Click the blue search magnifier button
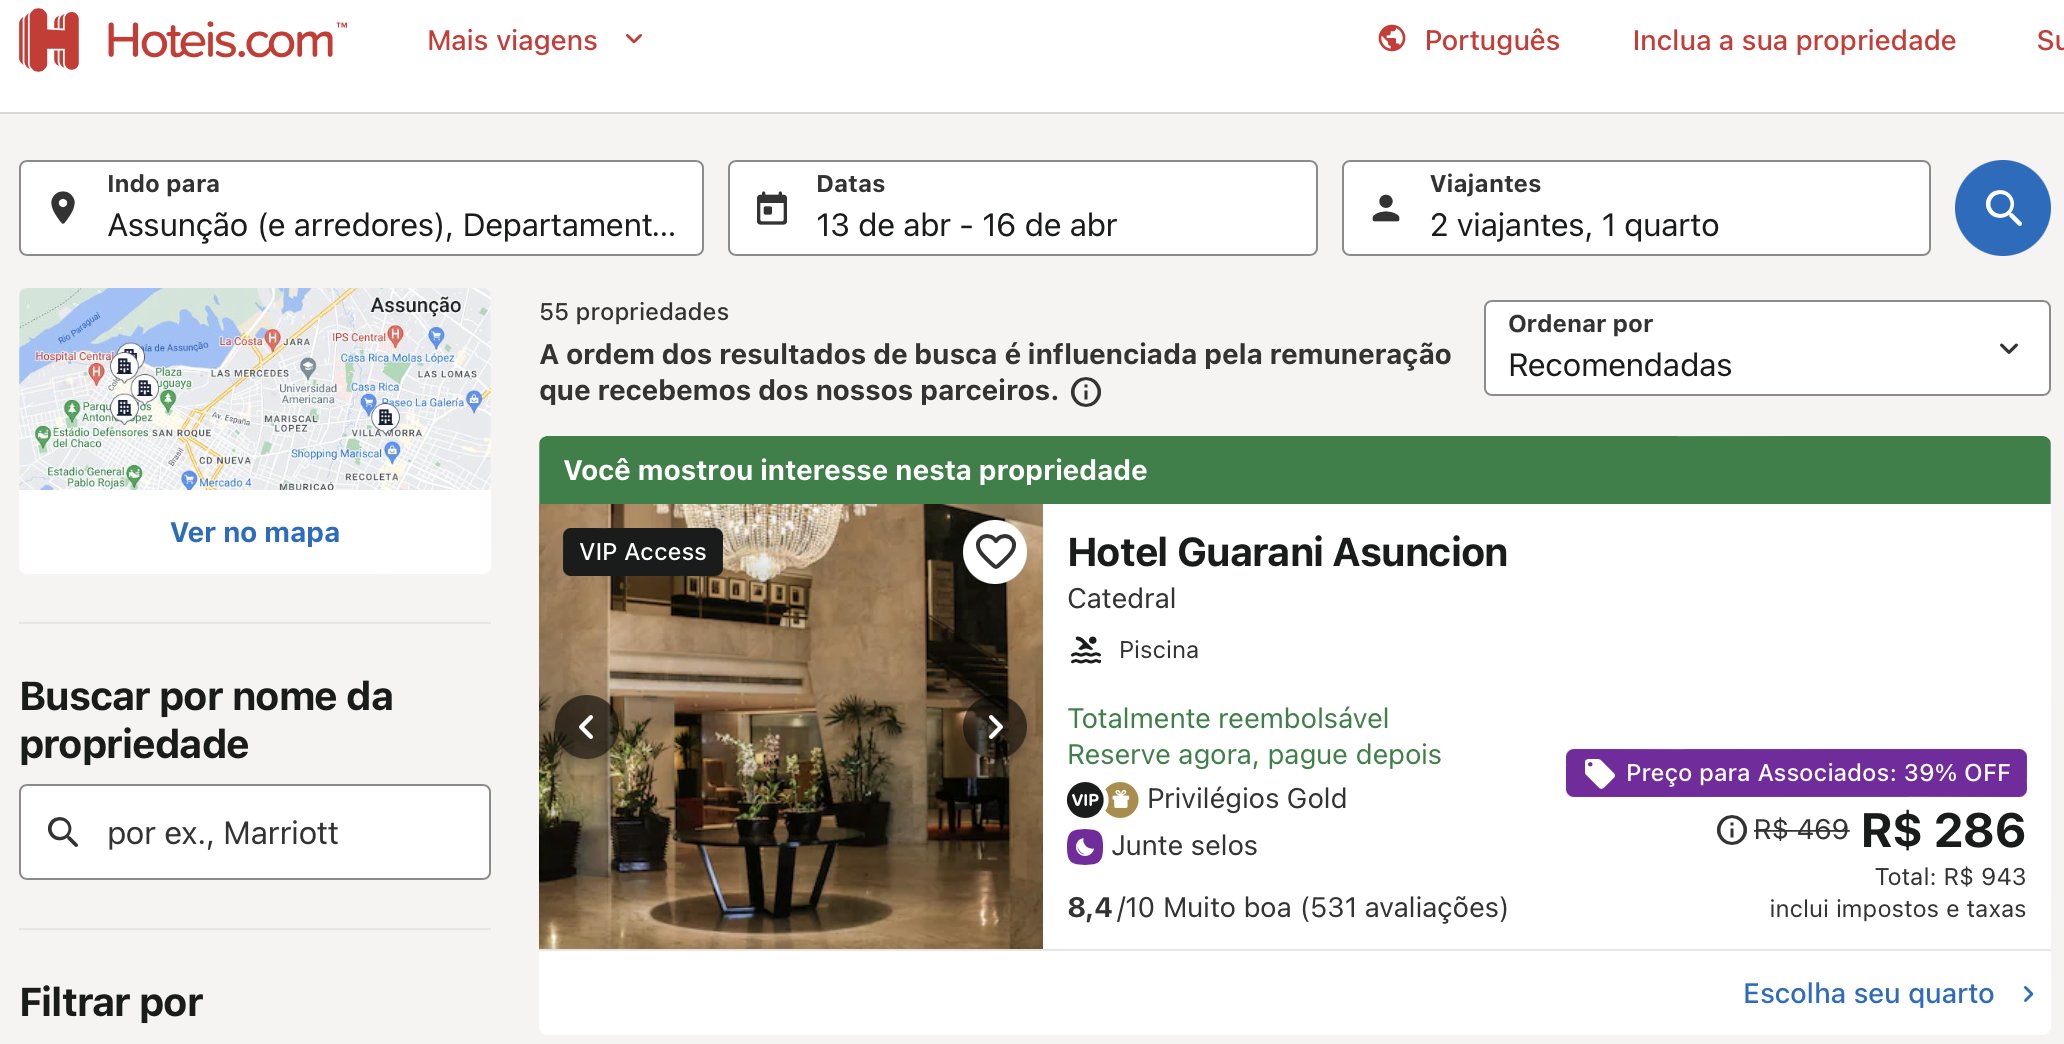The width and height of the screenshot is (2064, 1044). (x=2002, y=208)
